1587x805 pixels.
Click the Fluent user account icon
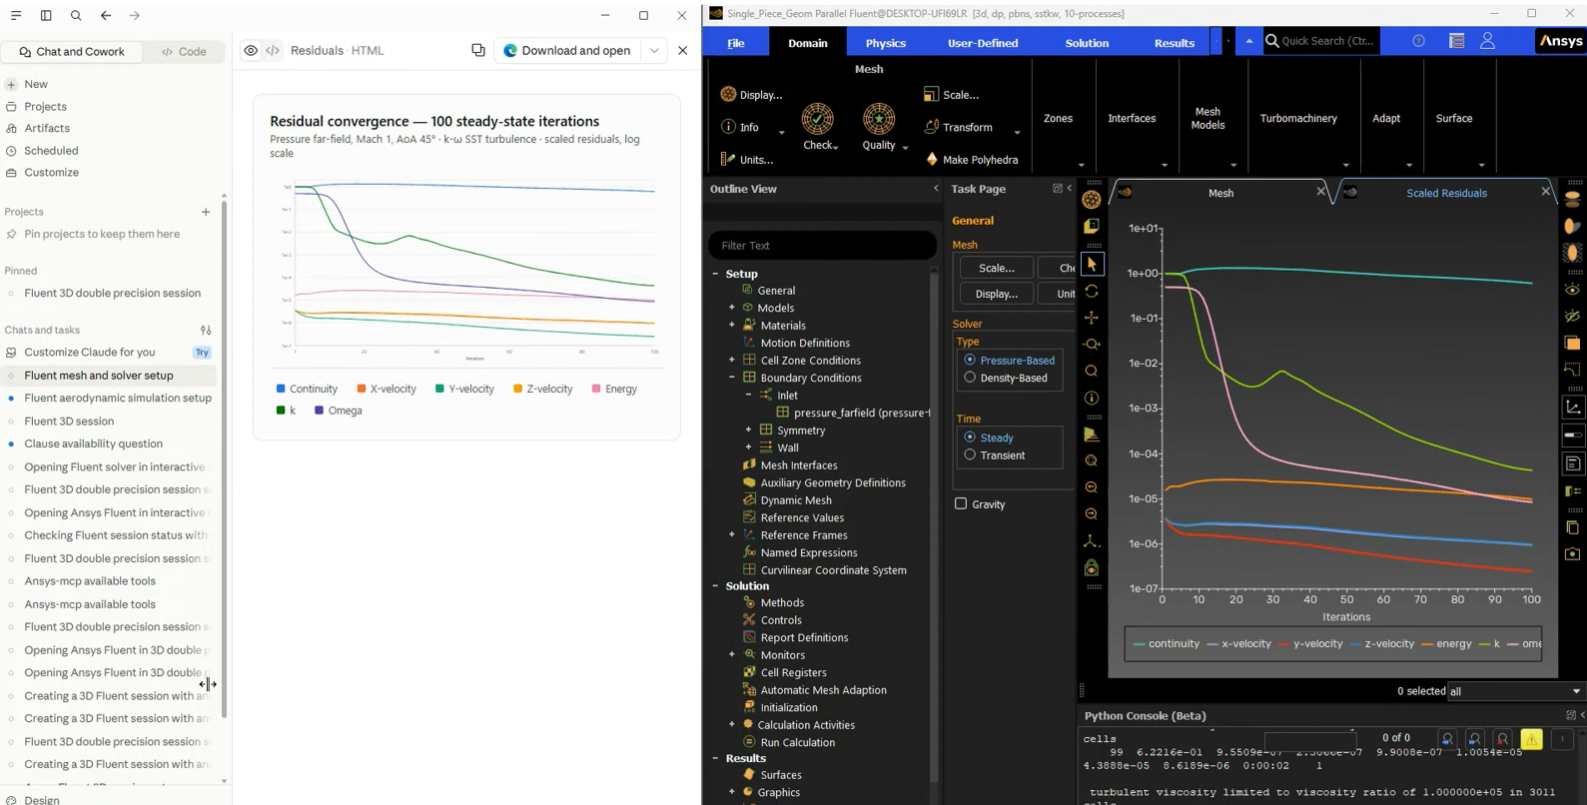pyautogui.click(x=1487, y=41)
